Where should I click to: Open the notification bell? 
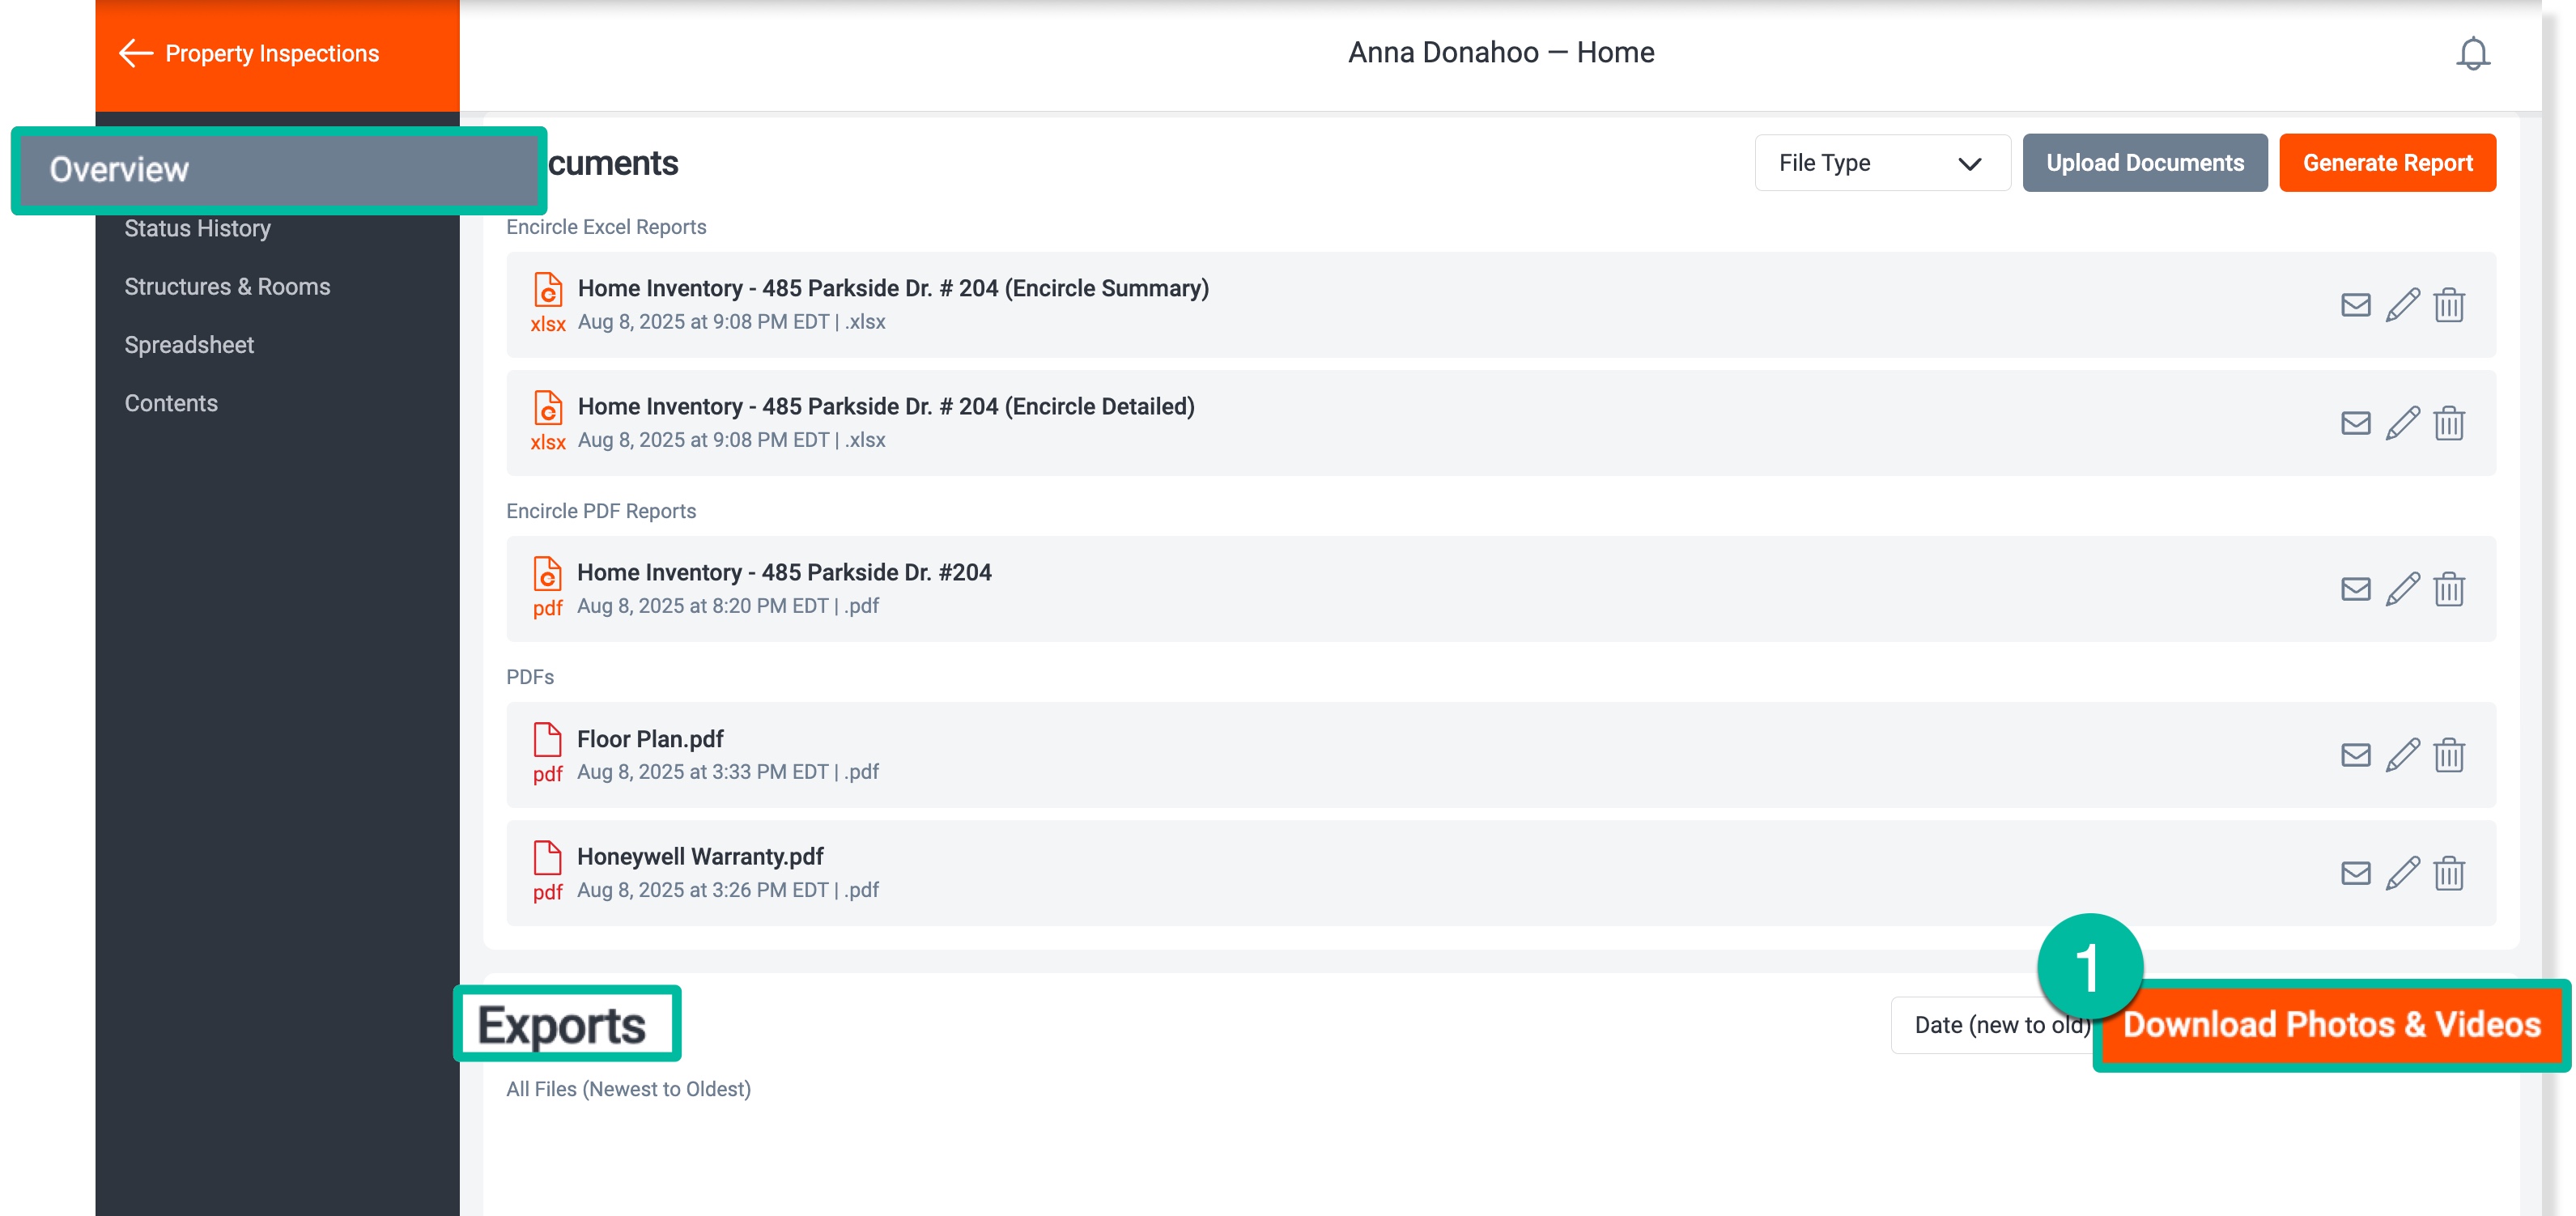(2473, 53)
